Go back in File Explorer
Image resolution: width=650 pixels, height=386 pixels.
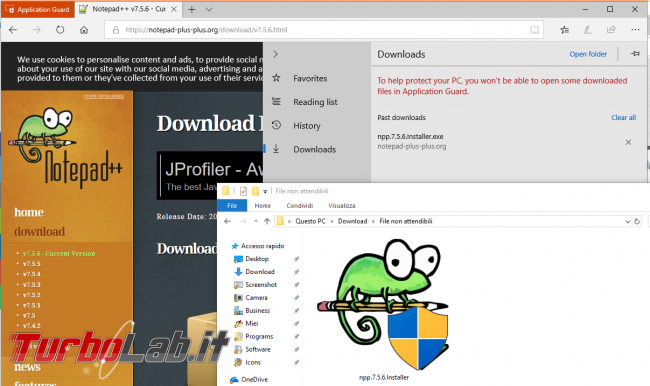point(227,221)
